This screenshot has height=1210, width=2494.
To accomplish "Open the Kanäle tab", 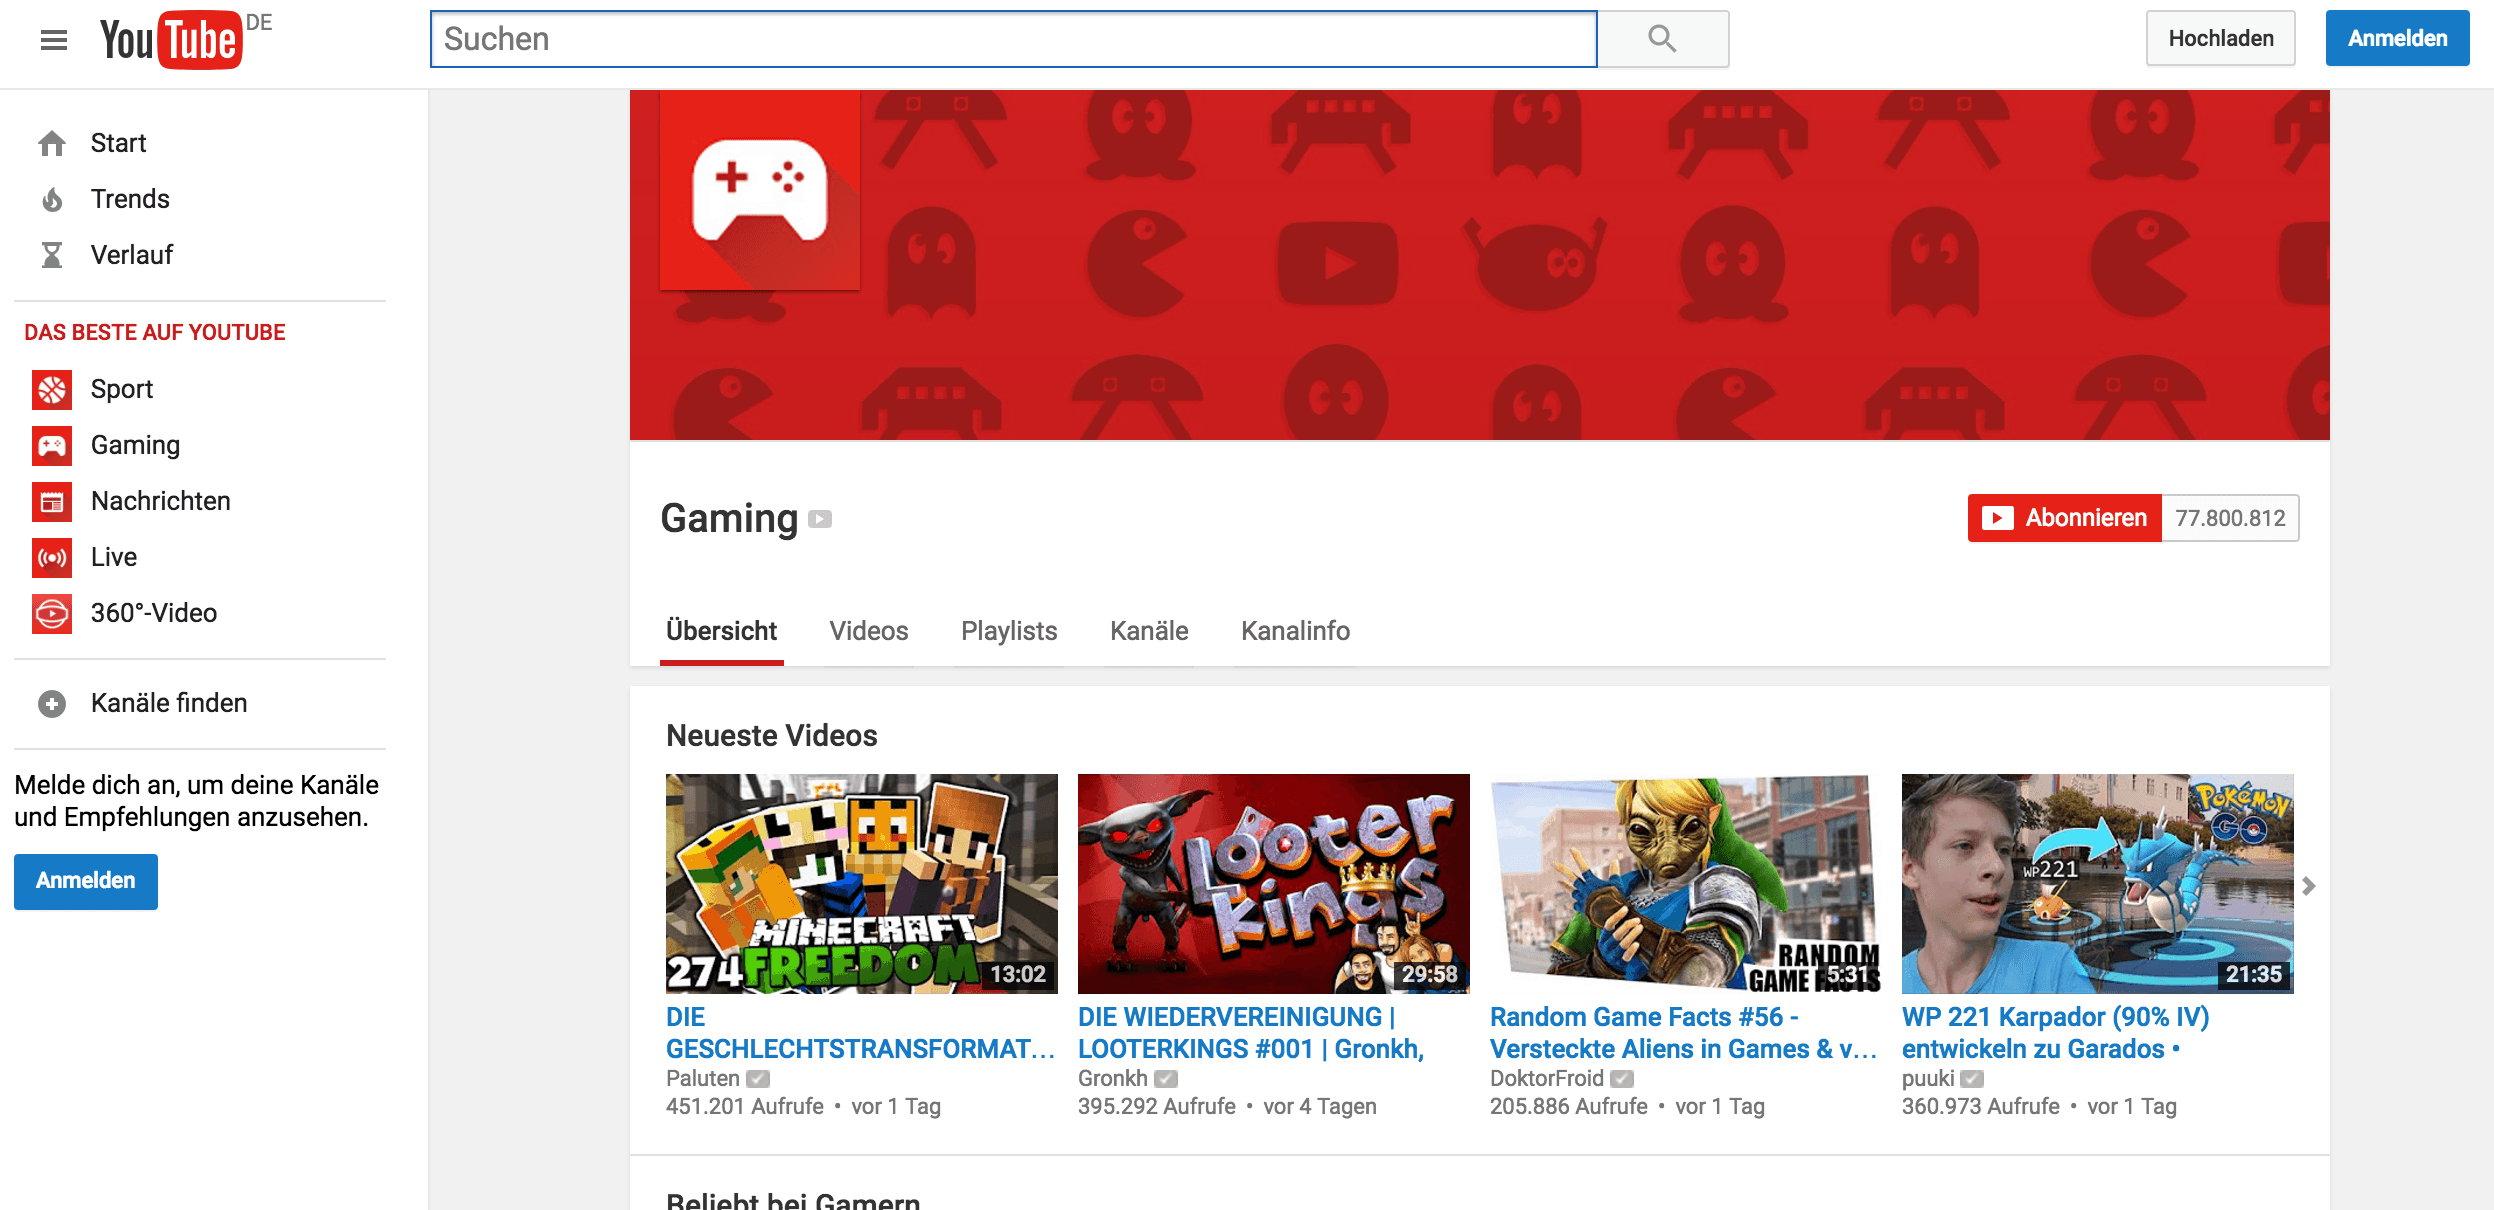I will [x=1149, y=631].
